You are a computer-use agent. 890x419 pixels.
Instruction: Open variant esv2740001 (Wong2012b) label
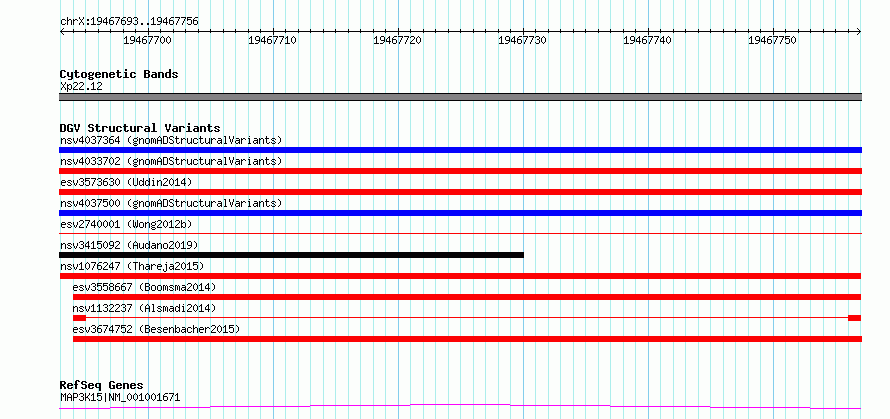point(126,224)
